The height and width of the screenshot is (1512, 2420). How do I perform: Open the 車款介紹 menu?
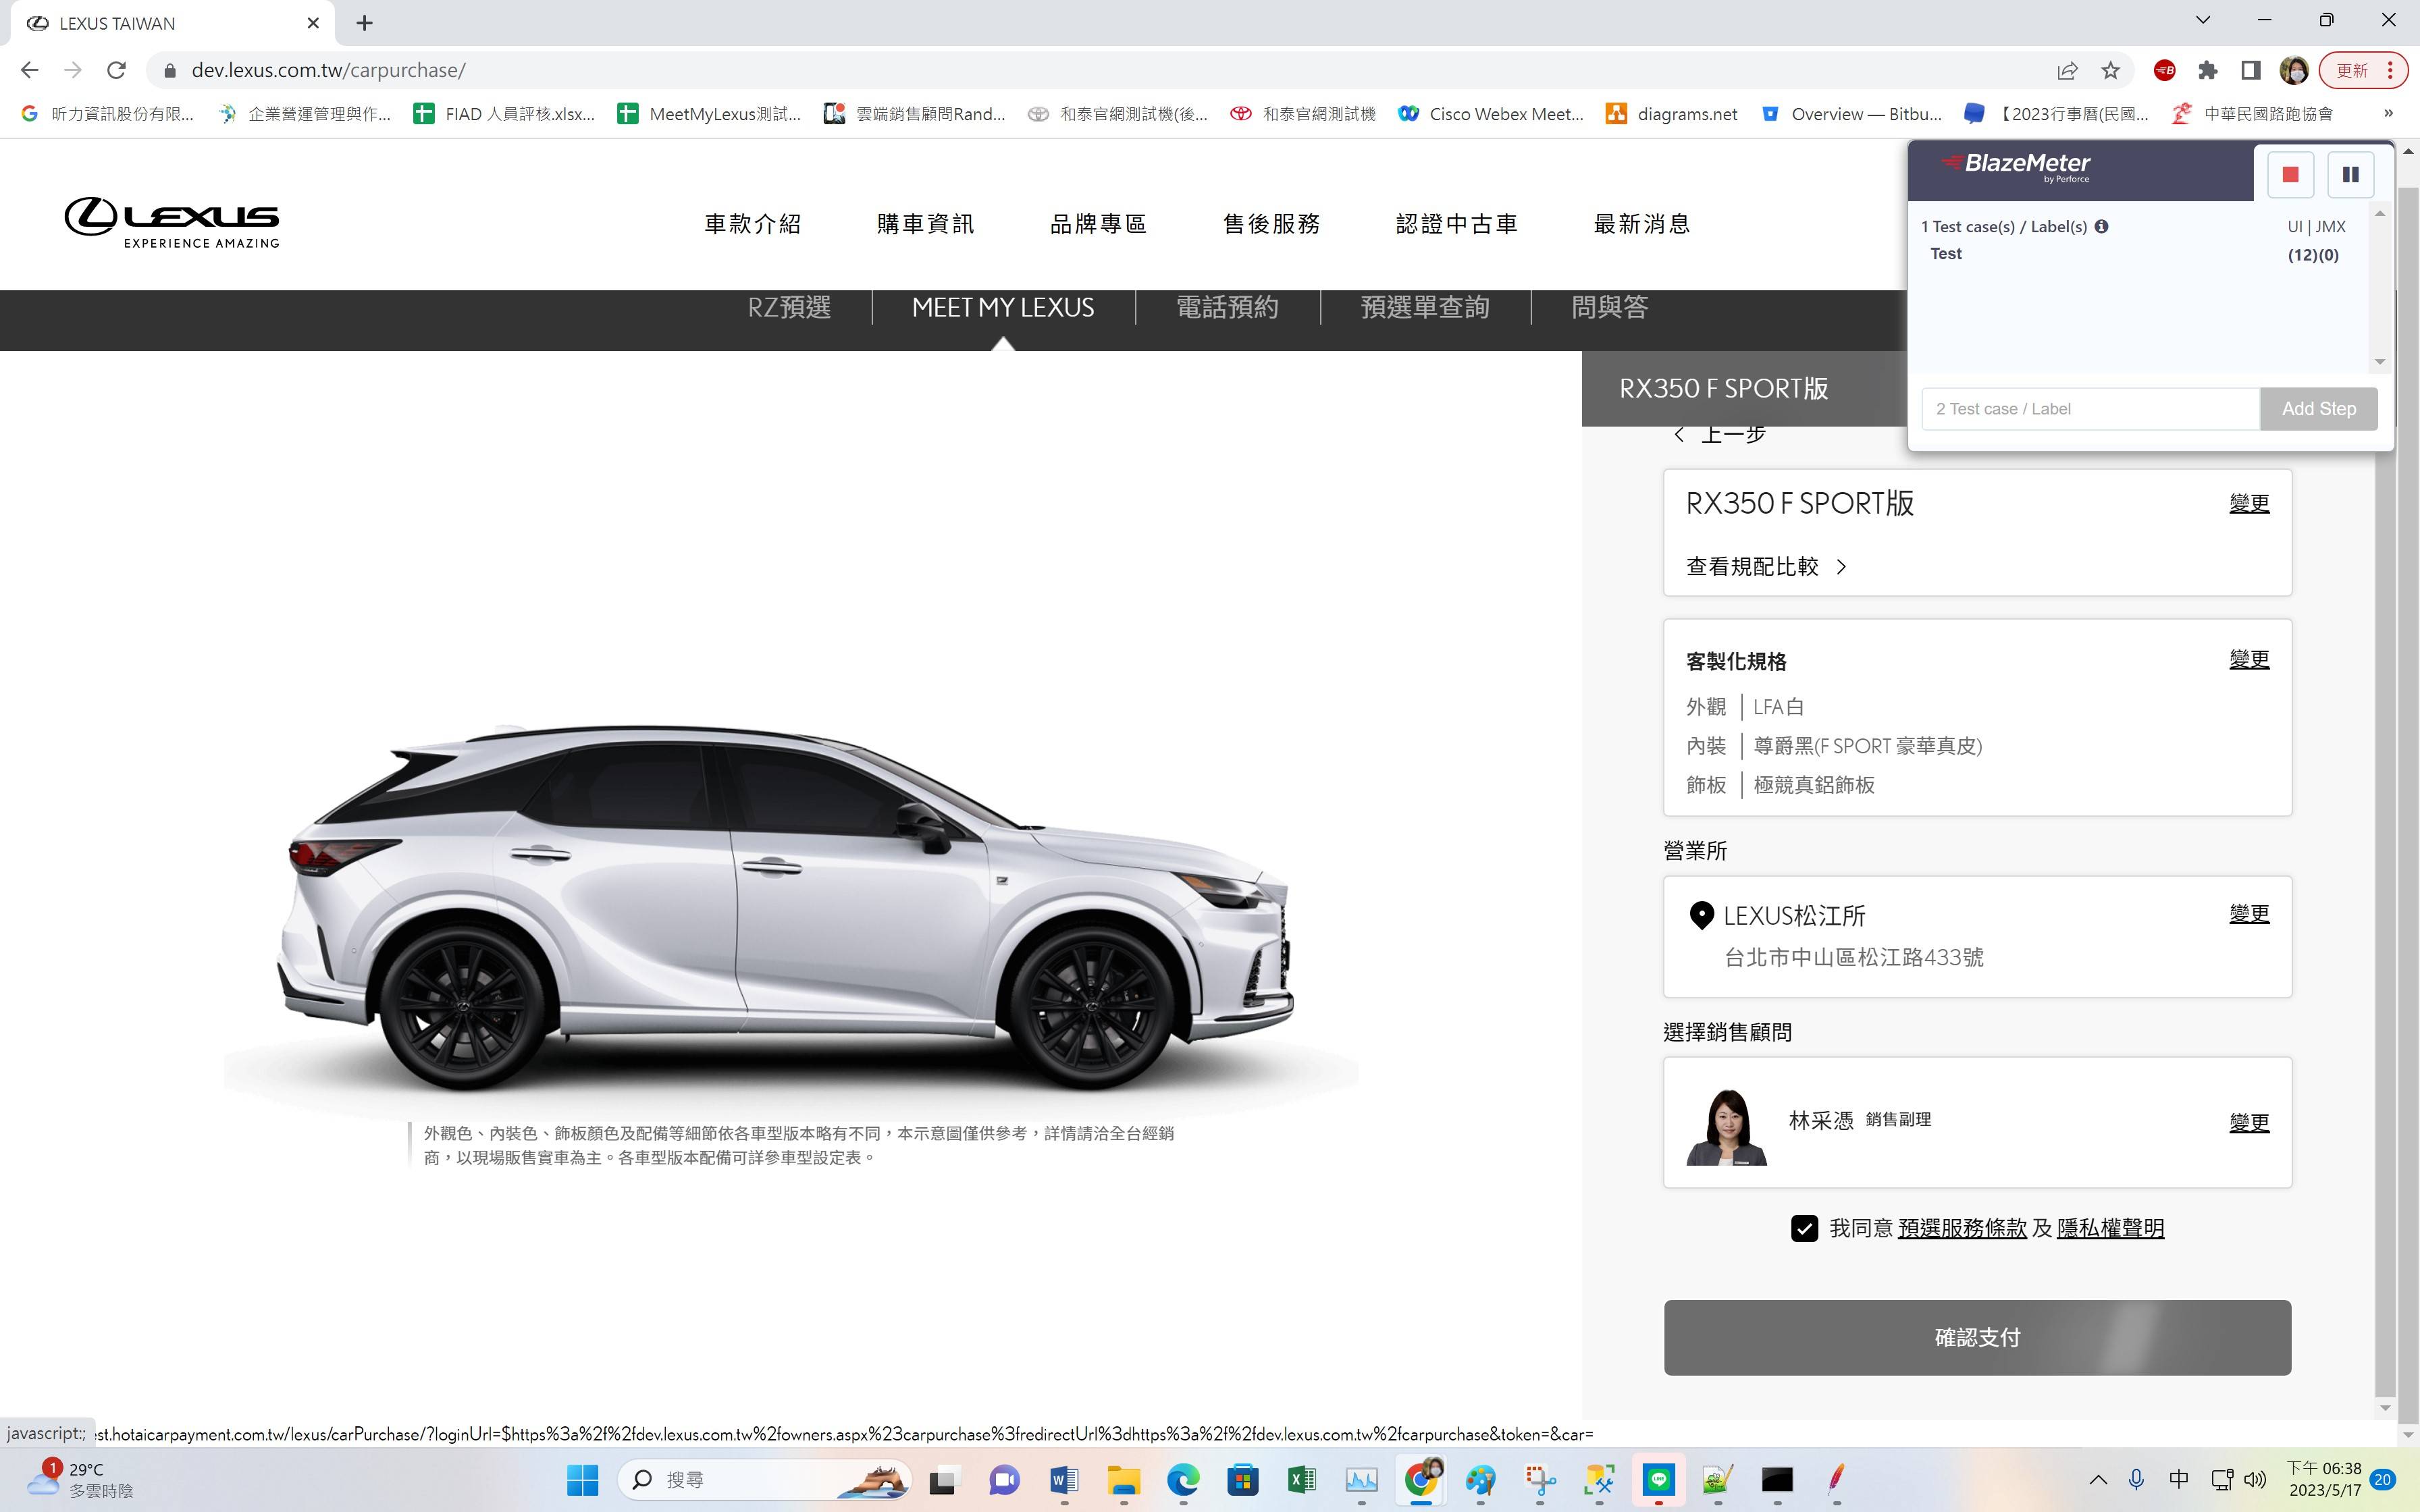(753, 224)
